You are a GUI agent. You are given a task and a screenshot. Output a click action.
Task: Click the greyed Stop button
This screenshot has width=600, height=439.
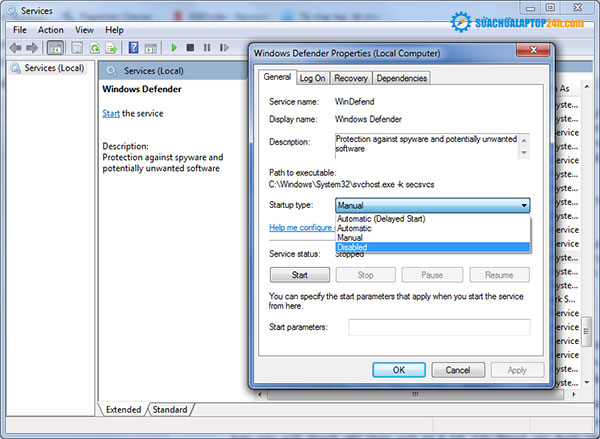point(365,275)
